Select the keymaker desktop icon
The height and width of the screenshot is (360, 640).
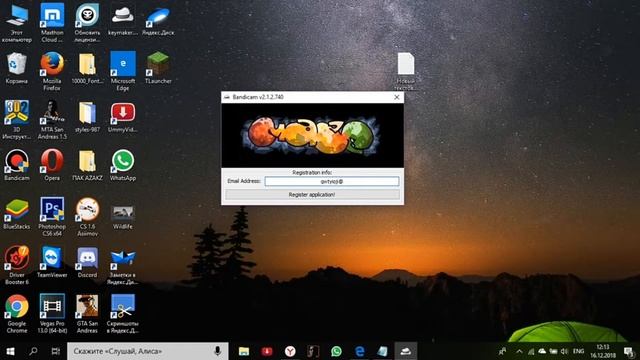pyautogui.click(x=123, y=19)
